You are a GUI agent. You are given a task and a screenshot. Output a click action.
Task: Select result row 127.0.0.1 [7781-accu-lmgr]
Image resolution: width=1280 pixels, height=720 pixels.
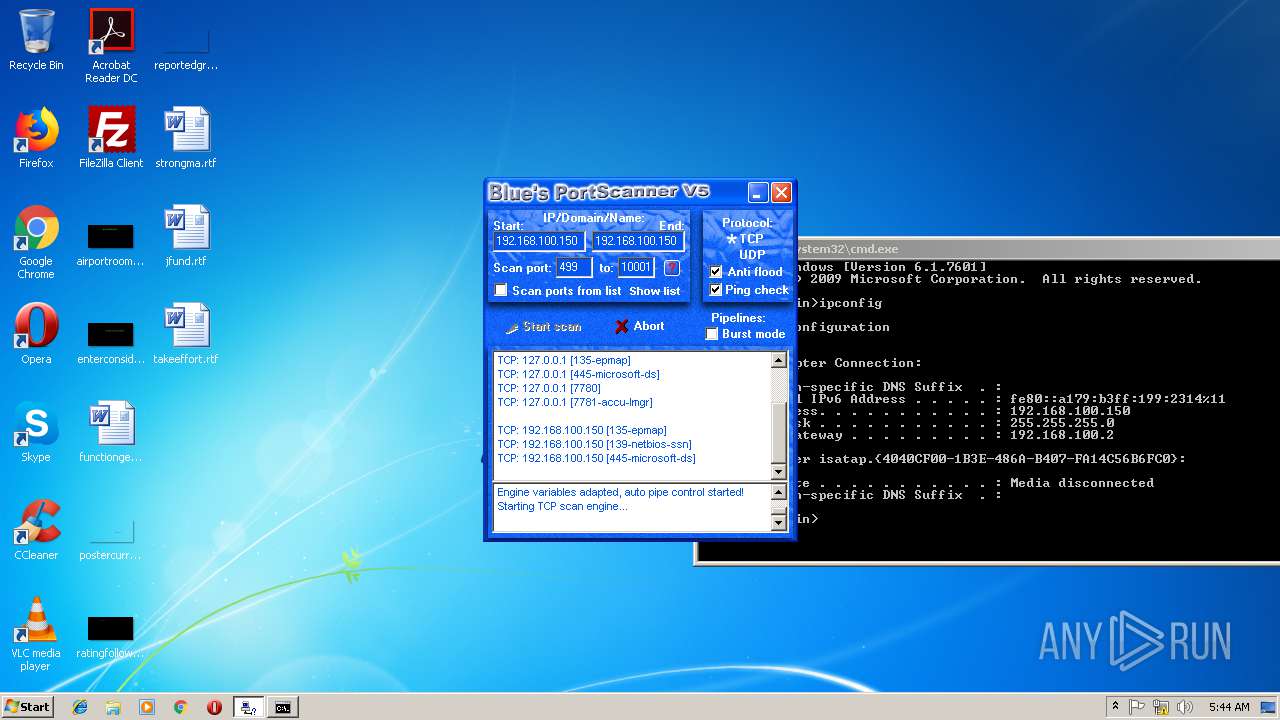tap(575, 402)
